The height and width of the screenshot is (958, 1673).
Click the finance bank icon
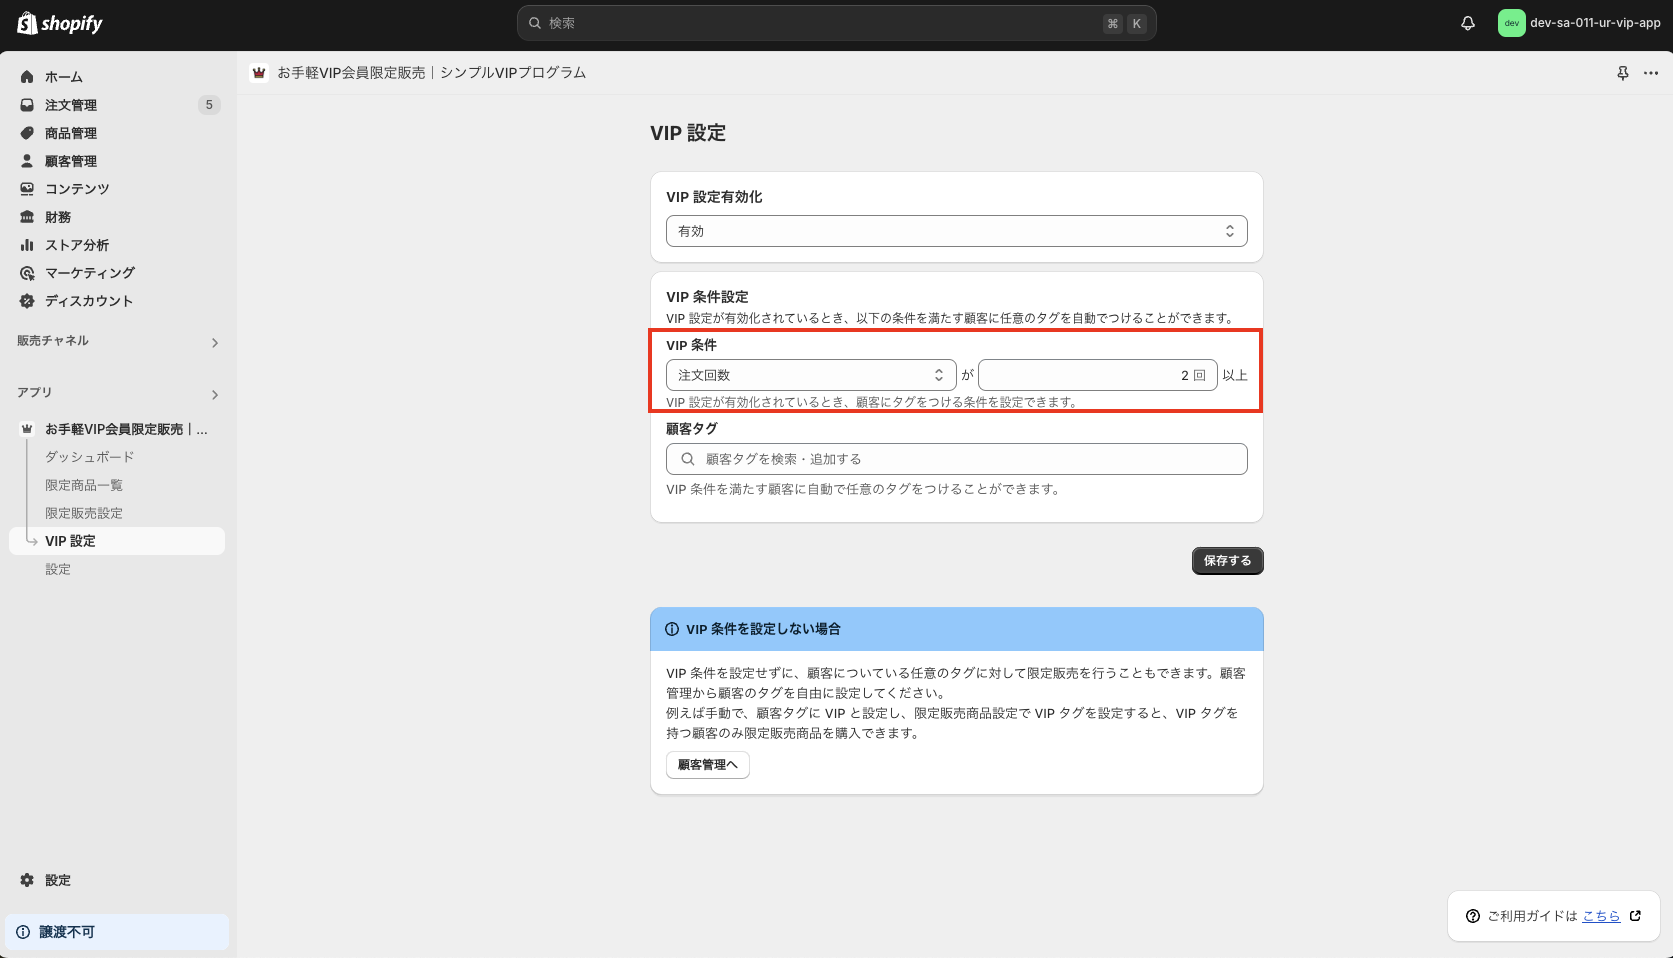tap(27, 217)
